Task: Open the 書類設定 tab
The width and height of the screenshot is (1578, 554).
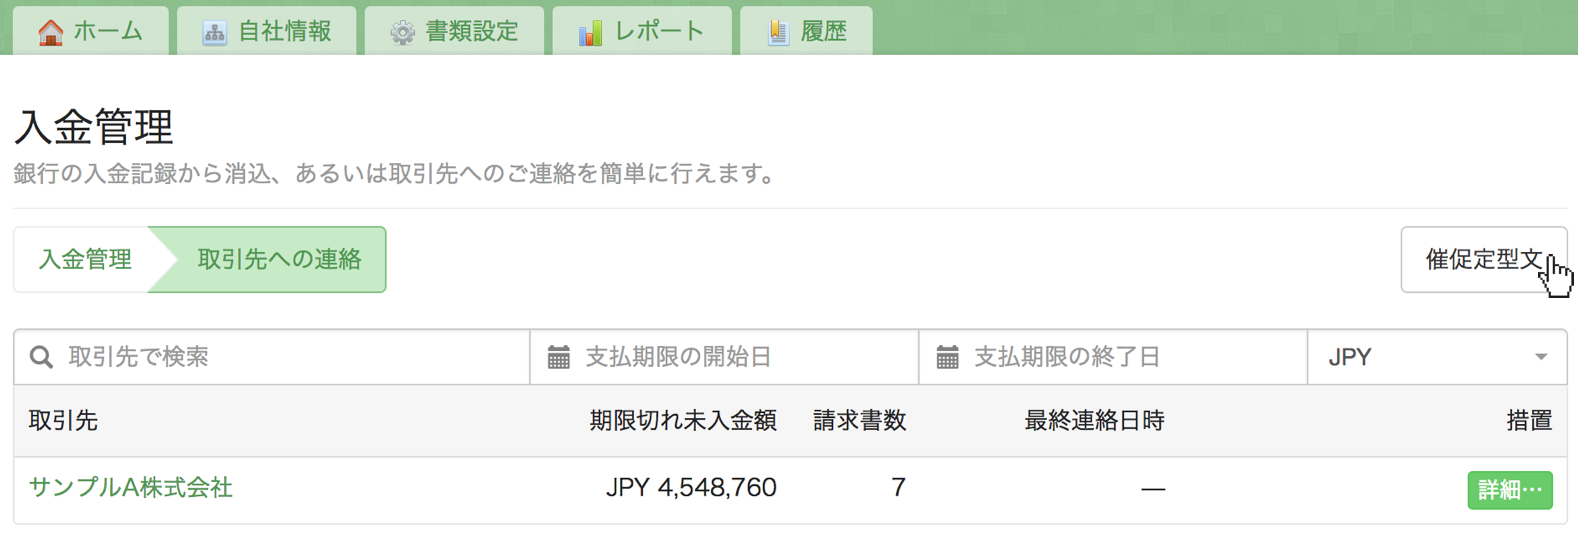Action: (x=455, y=31)
